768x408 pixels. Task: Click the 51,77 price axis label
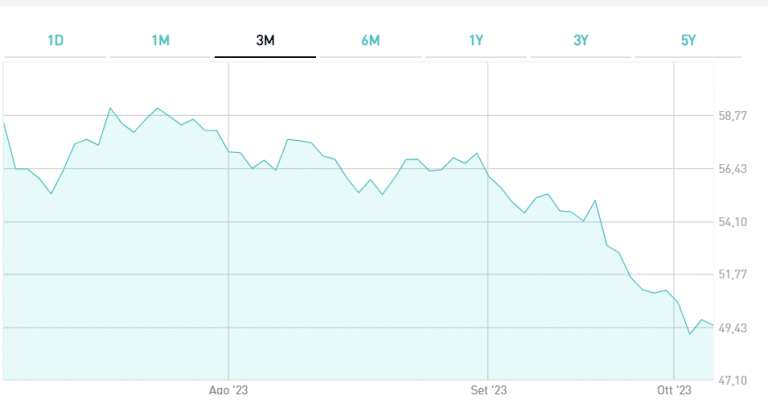pos(733,275)
